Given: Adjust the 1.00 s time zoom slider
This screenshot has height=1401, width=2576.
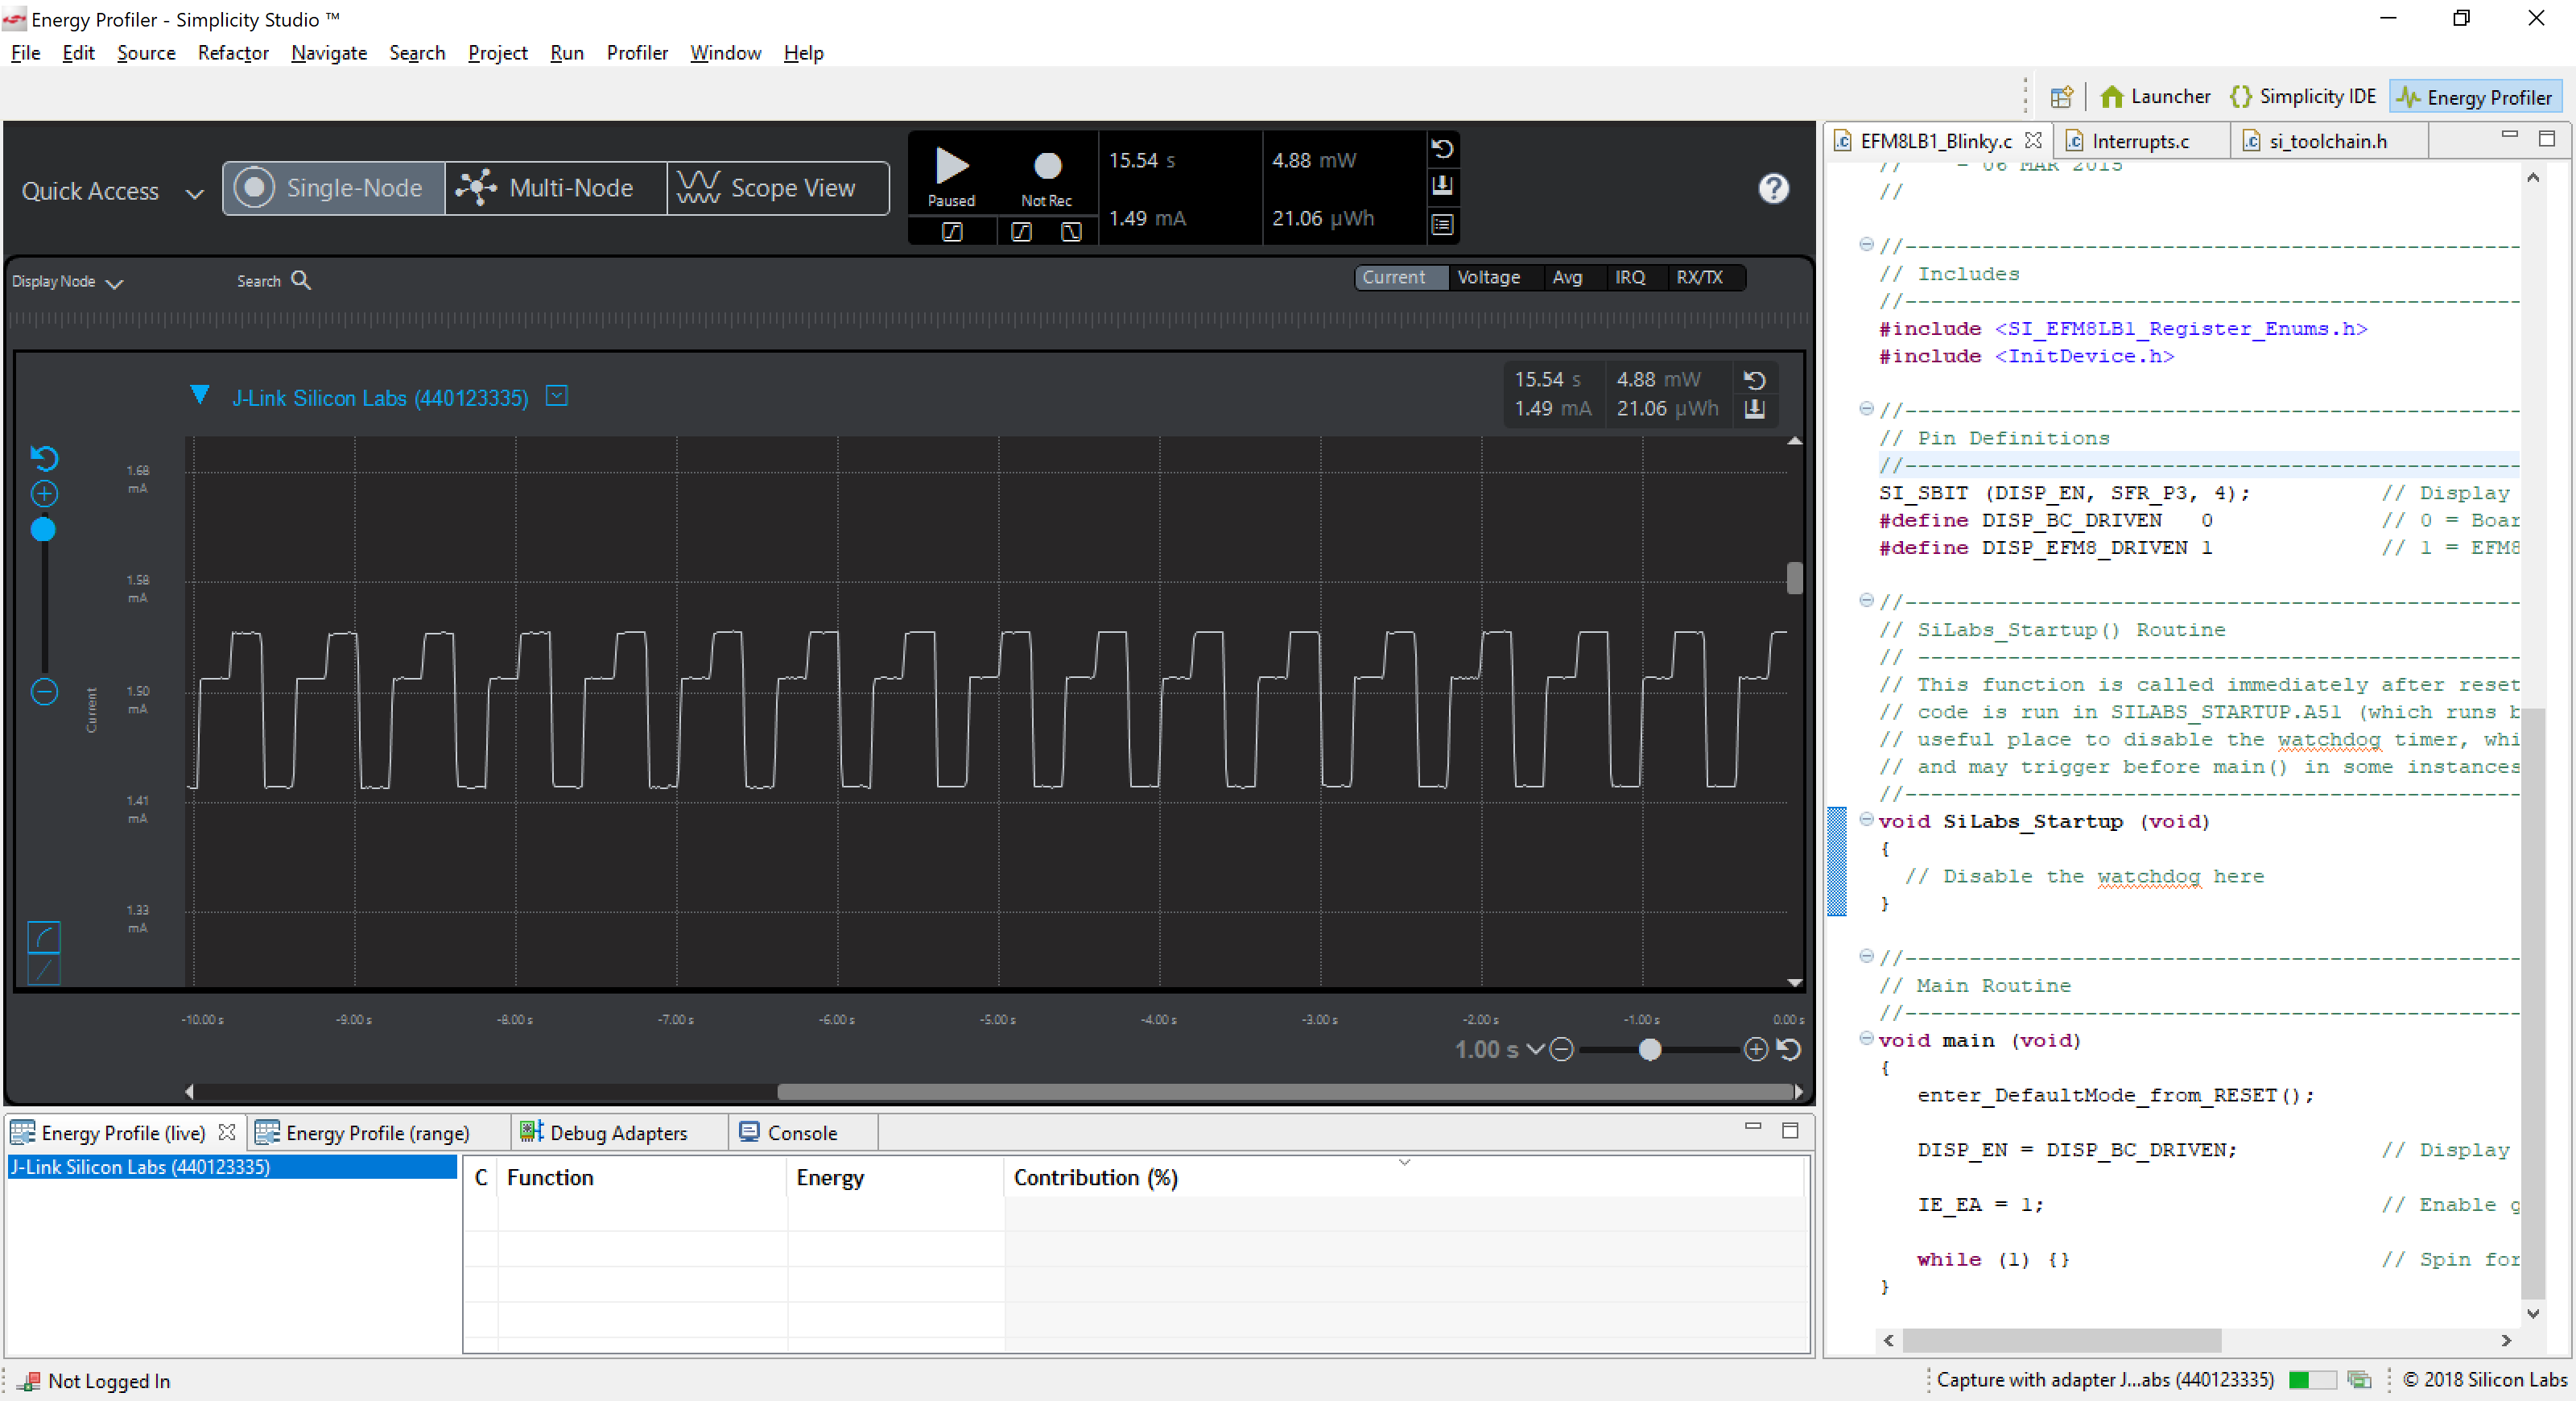Looking at the screenshot, I should click(1650, 1050).
